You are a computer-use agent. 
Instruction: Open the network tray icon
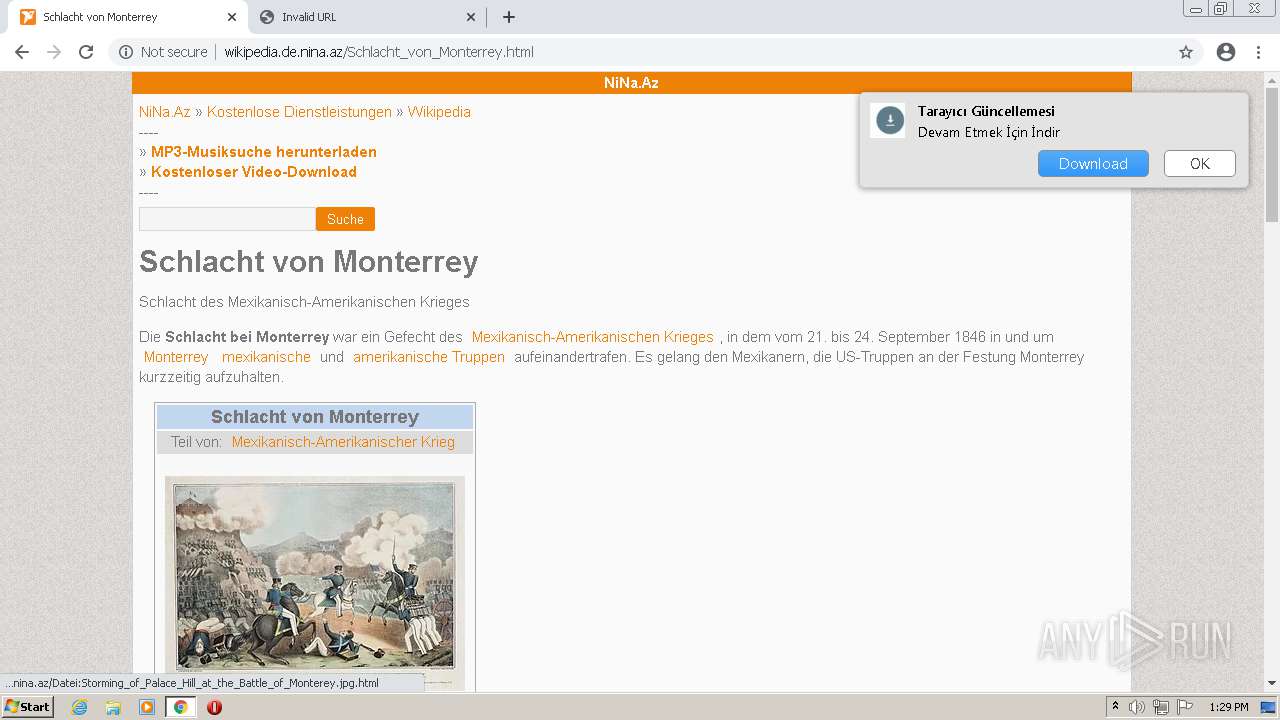click(1161, 707)
